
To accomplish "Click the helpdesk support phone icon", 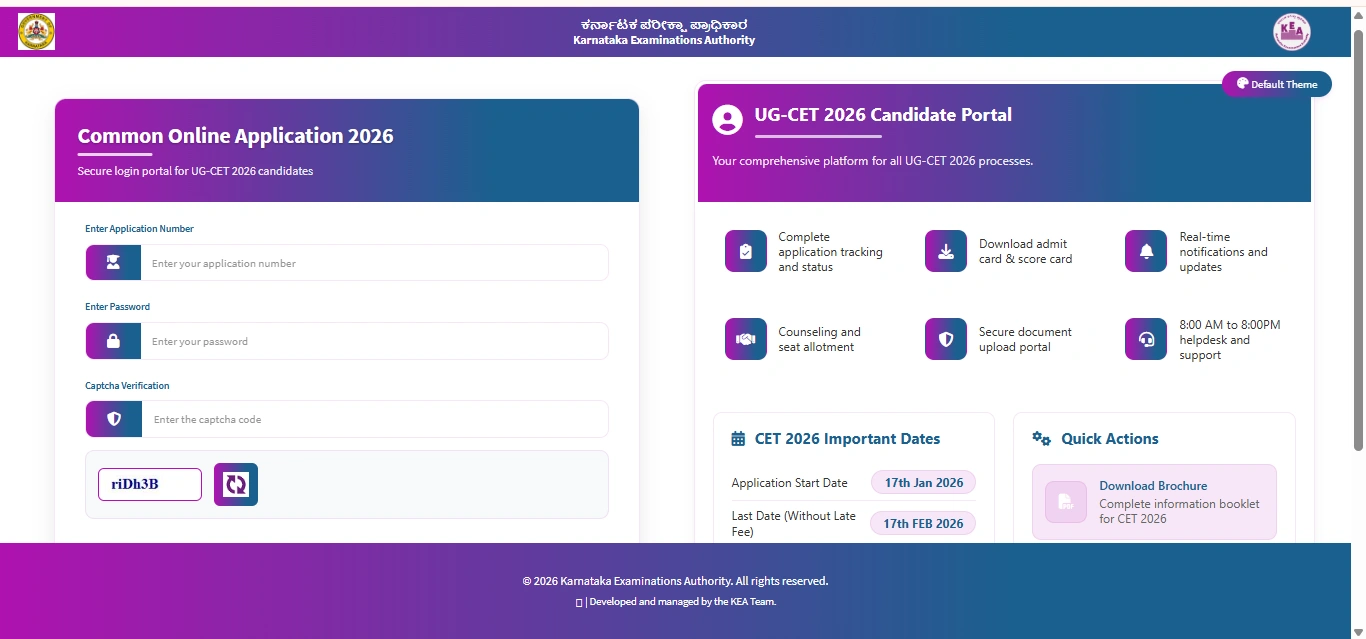I will point(1145,339).
